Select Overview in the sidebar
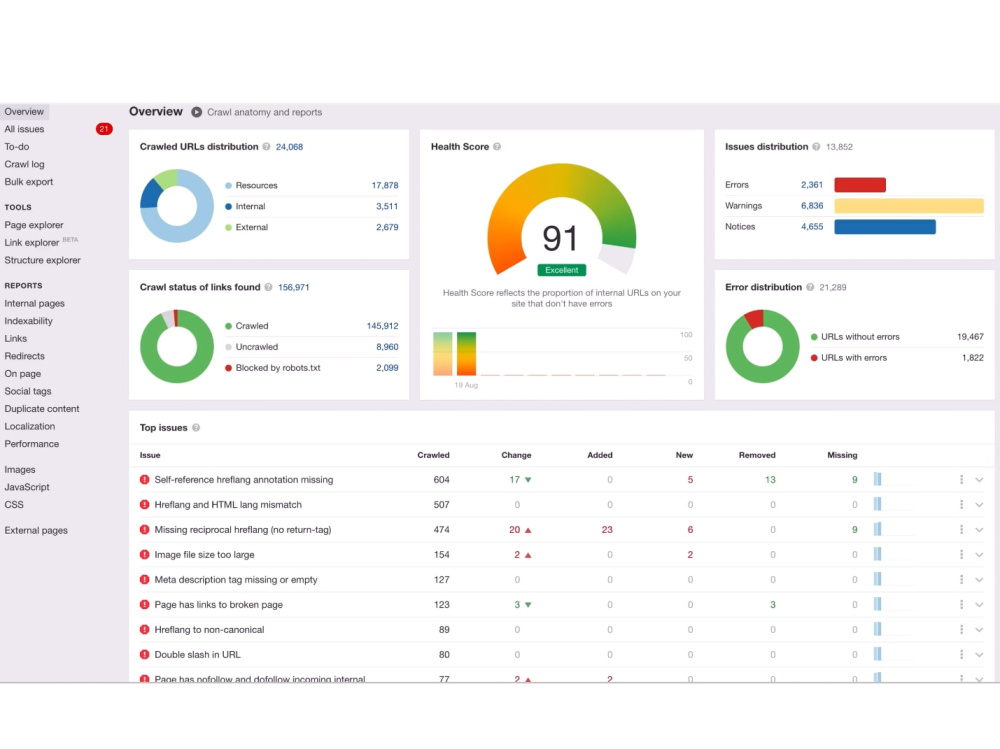The height and width of the screenshot is (749, 1000). [x=24, y=112]
